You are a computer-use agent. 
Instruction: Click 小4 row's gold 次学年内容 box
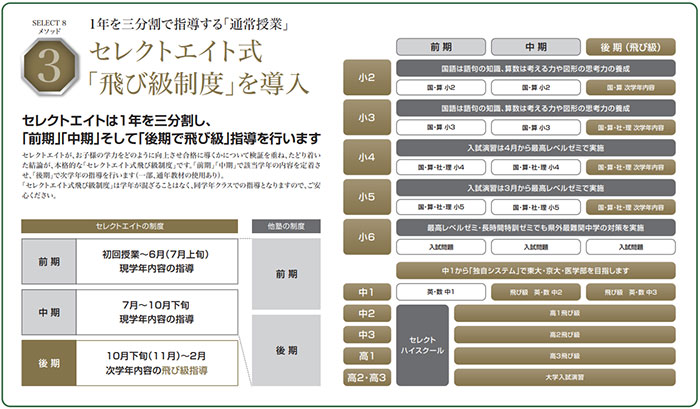tap(630, 167)
